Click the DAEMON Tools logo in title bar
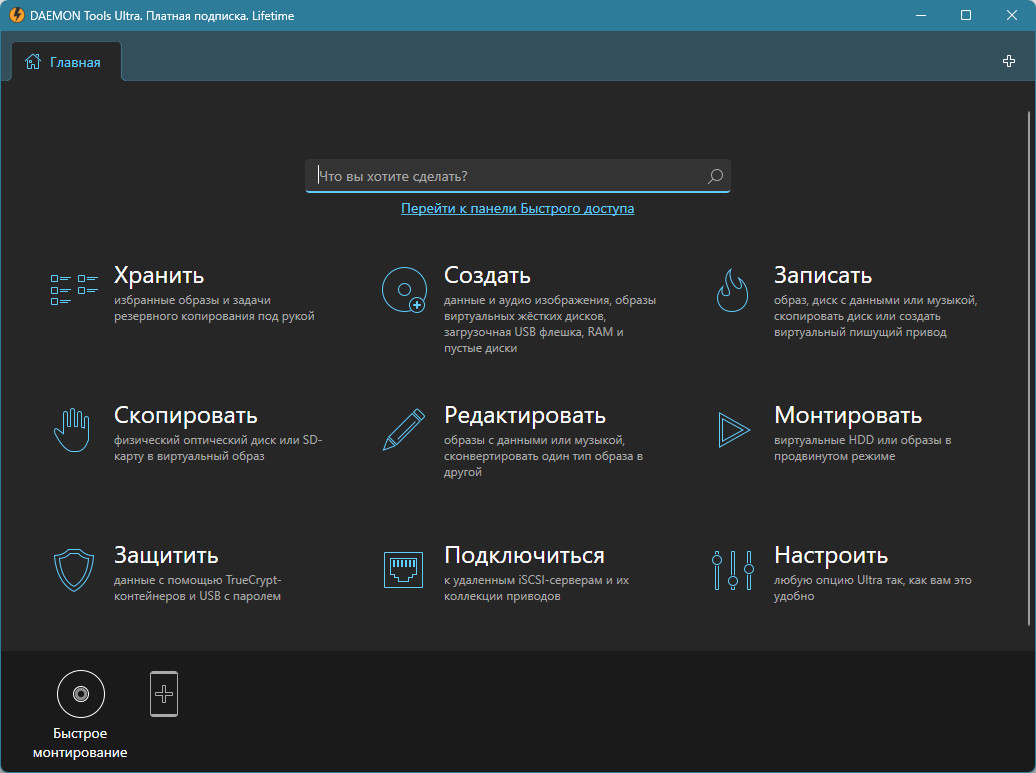 [17, 15]
